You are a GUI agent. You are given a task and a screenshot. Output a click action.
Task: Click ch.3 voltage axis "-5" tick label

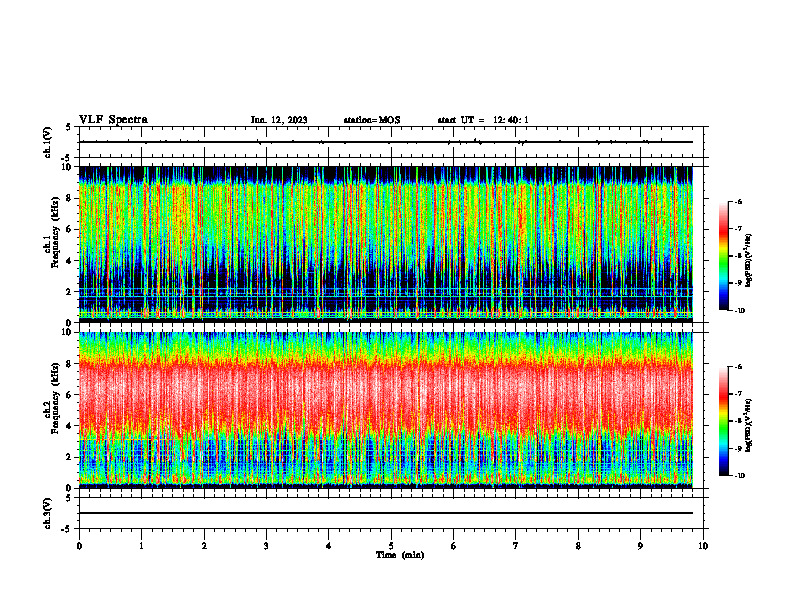pyautogui.click(x=67, y=529)
